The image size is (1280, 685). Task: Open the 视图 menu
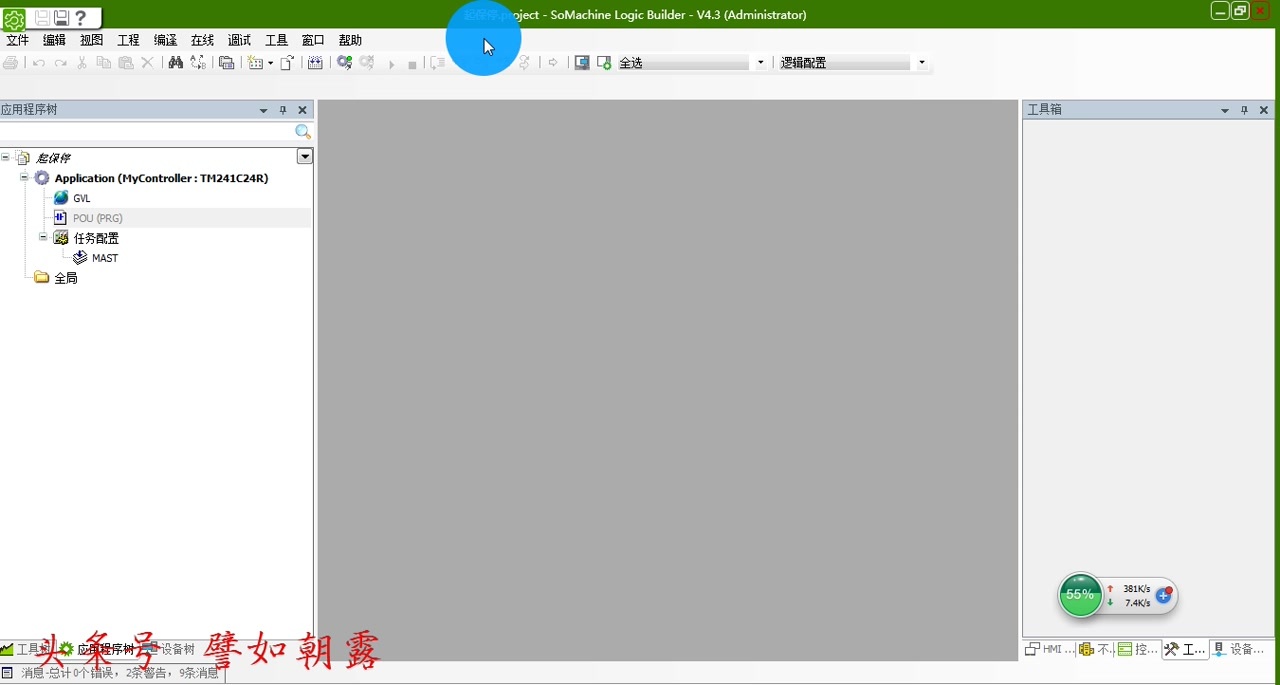click(92, 40)
